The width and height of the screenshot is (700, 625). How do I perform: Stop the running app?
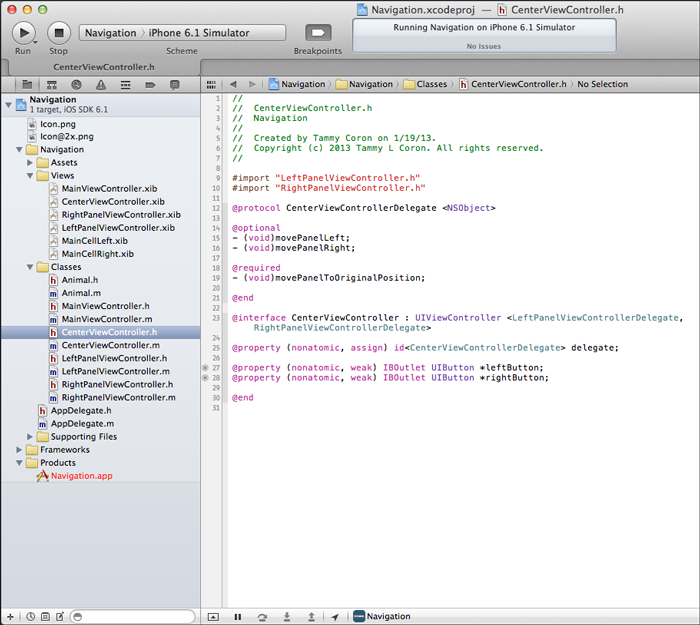click(x=58, y=32)
